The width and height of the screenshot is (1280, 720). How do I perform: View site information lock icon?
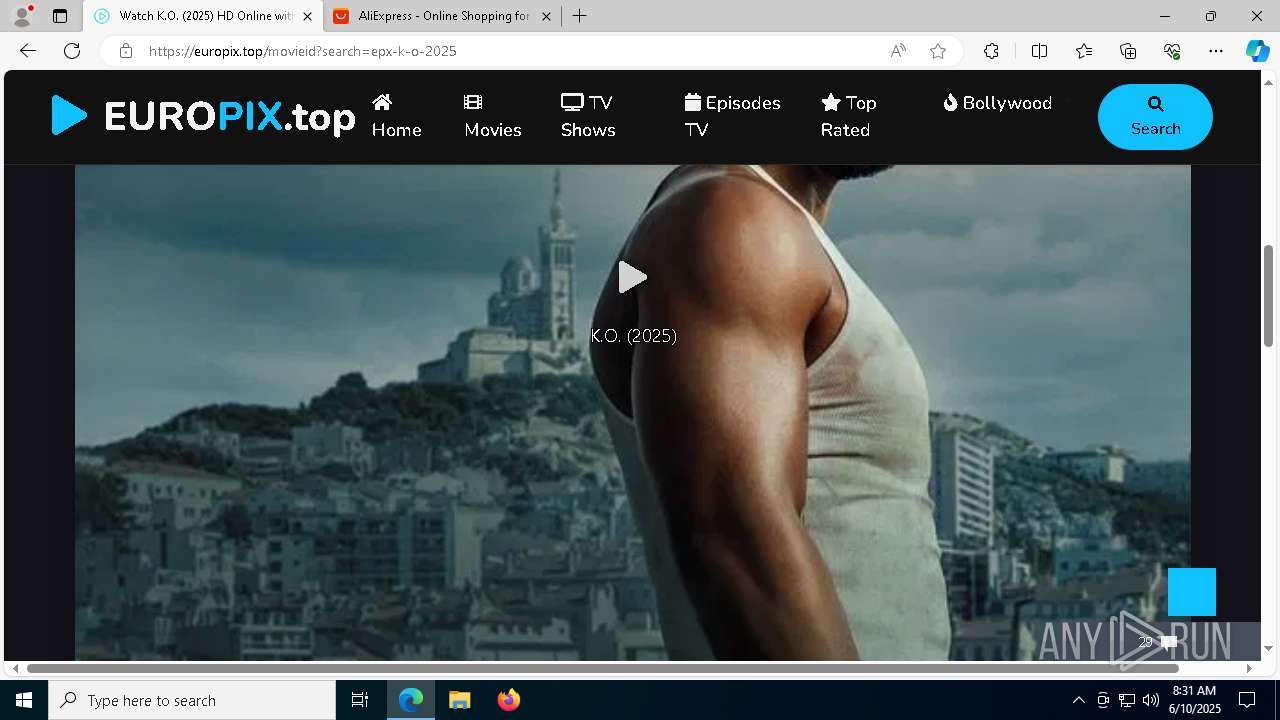126,51
